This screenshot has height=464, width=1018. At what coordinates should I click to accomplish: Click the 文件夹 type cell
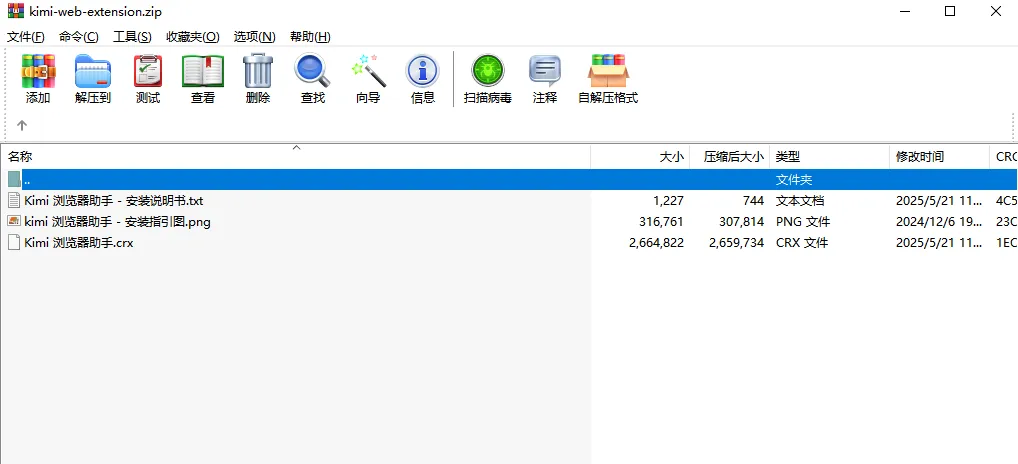(794, 179)
